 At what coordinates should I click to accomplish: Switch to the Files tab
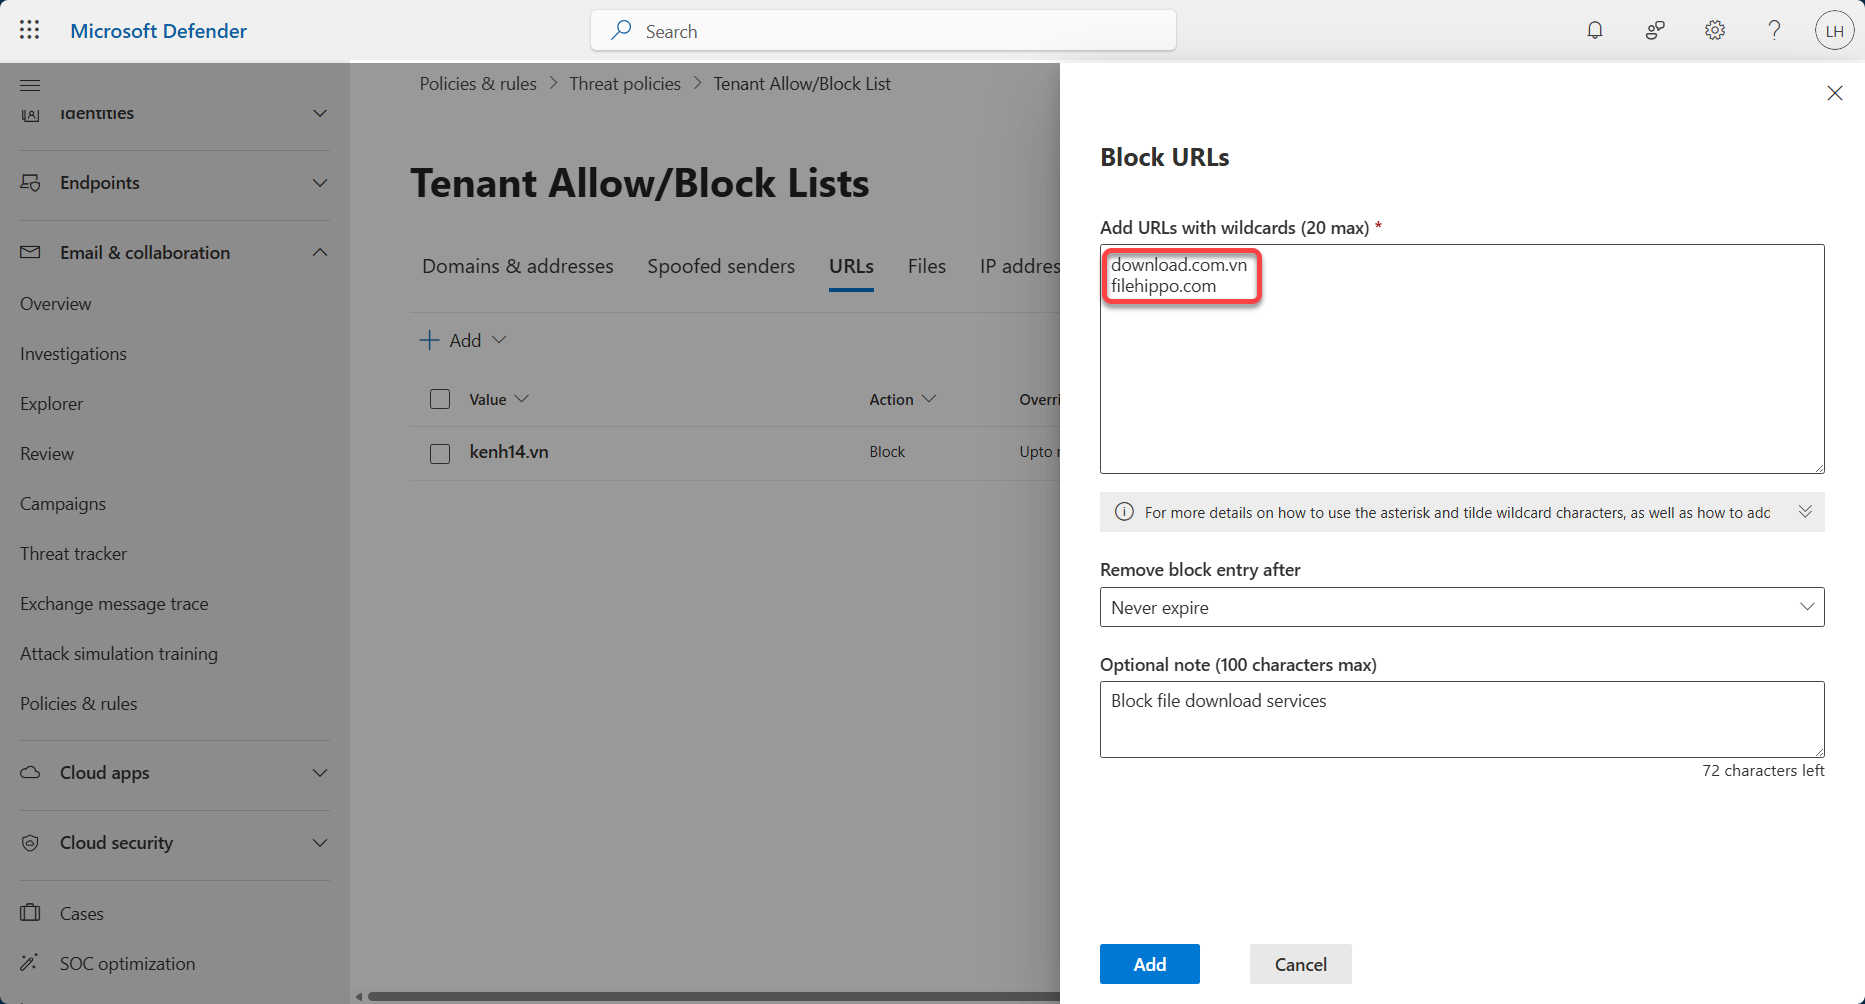[926, 266]
